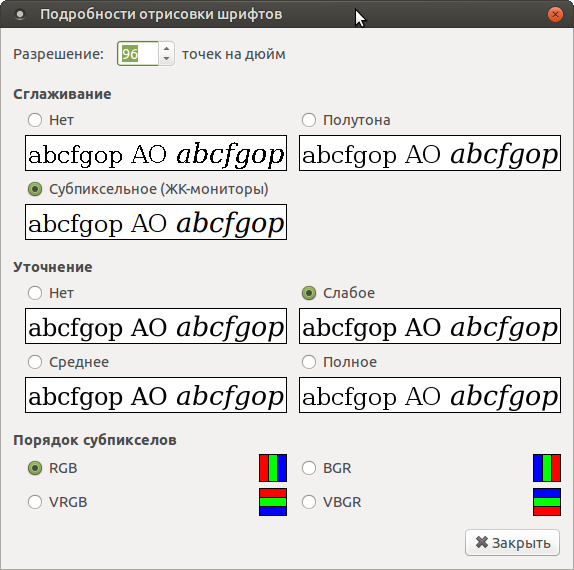This screenshot has height=570, width=574.
Task: Click the 'Полное' hinting font preview sample
Action: [430, 395]
